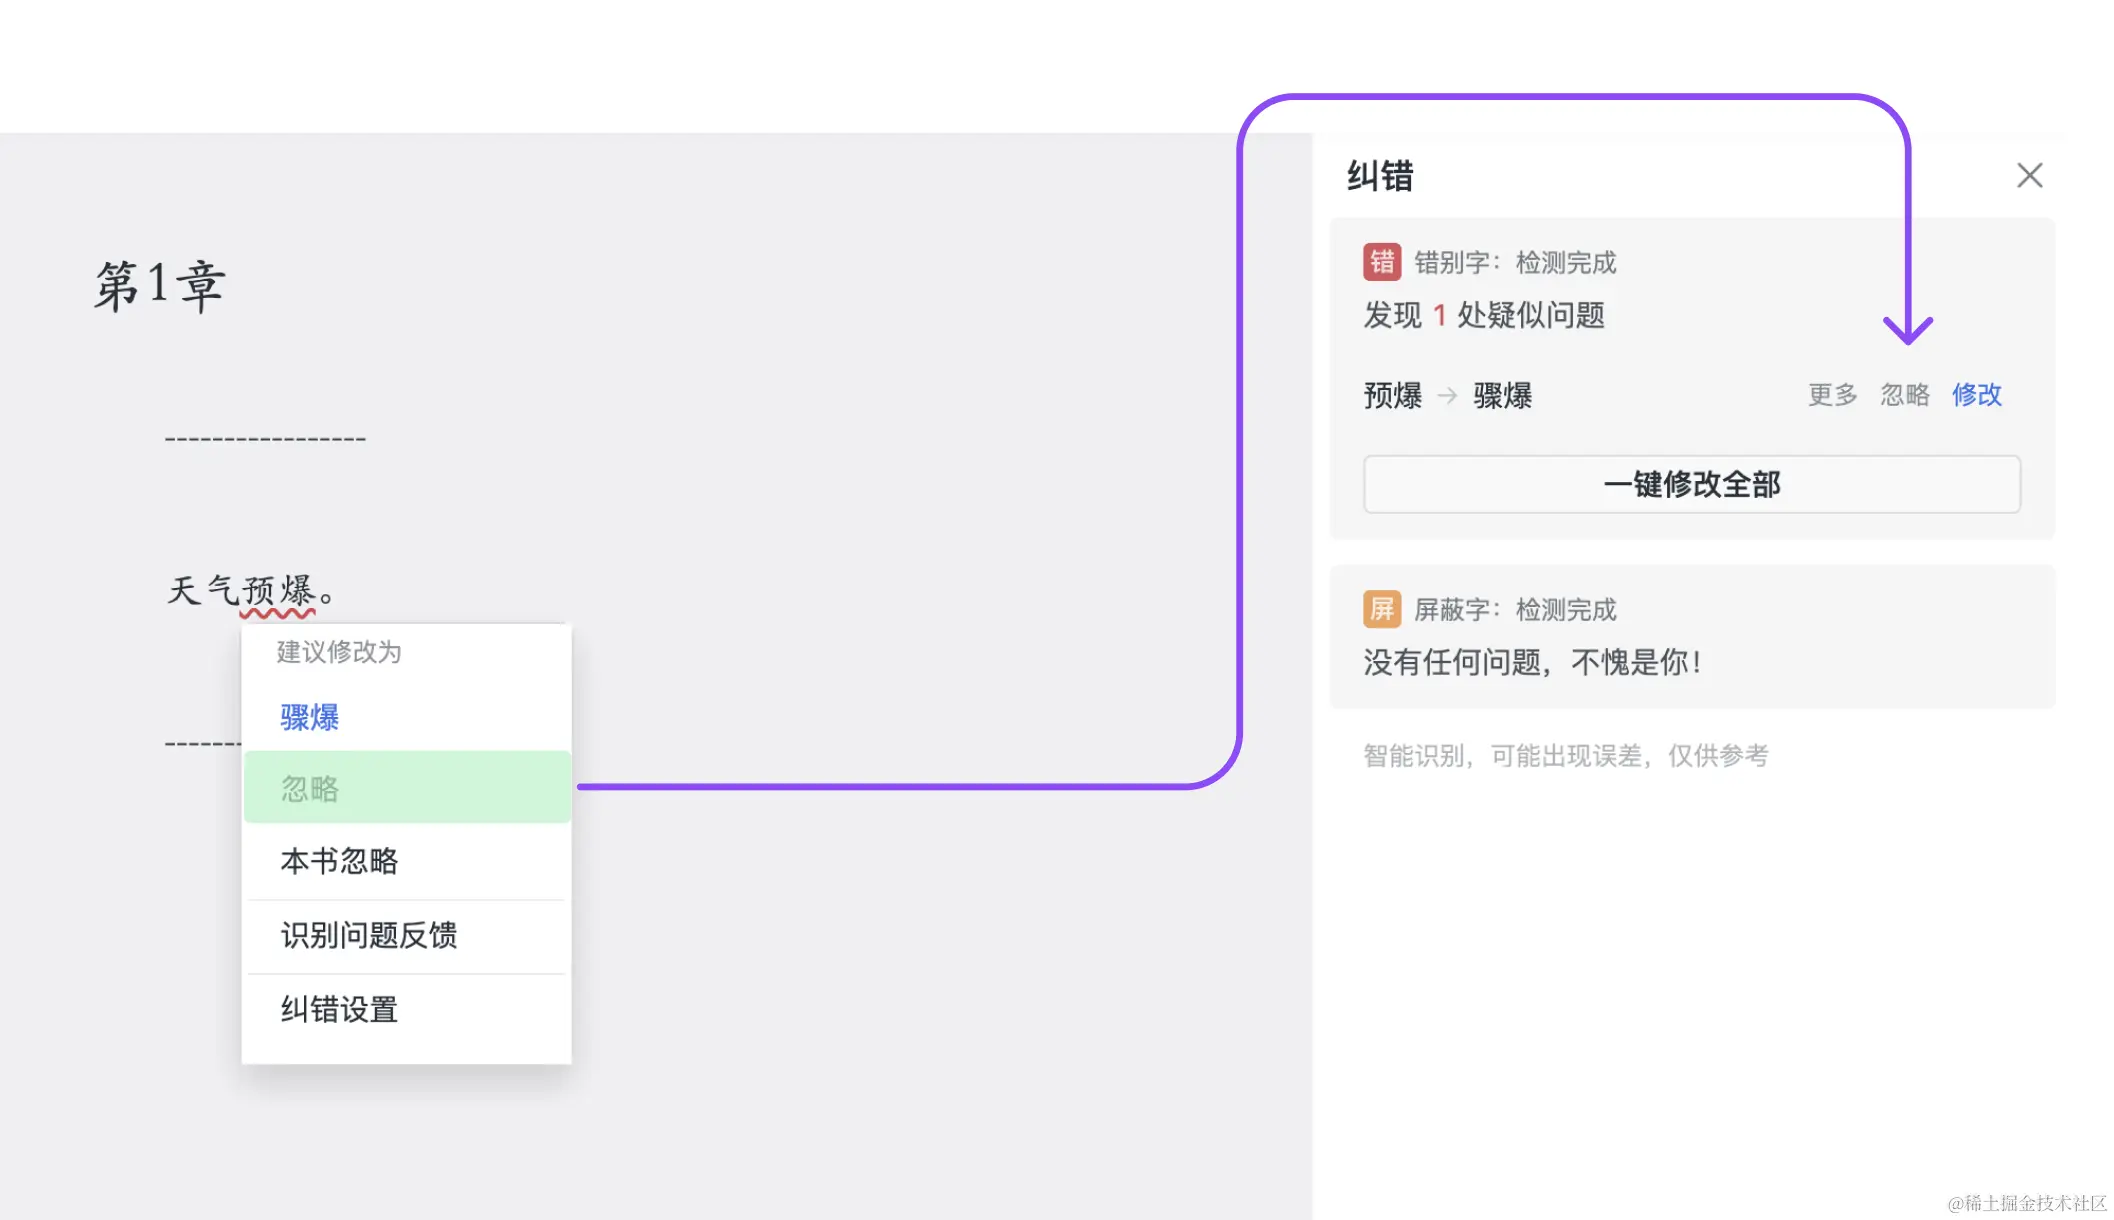Click 忽略 in the 纠错 panel row

click(1904, 395)
